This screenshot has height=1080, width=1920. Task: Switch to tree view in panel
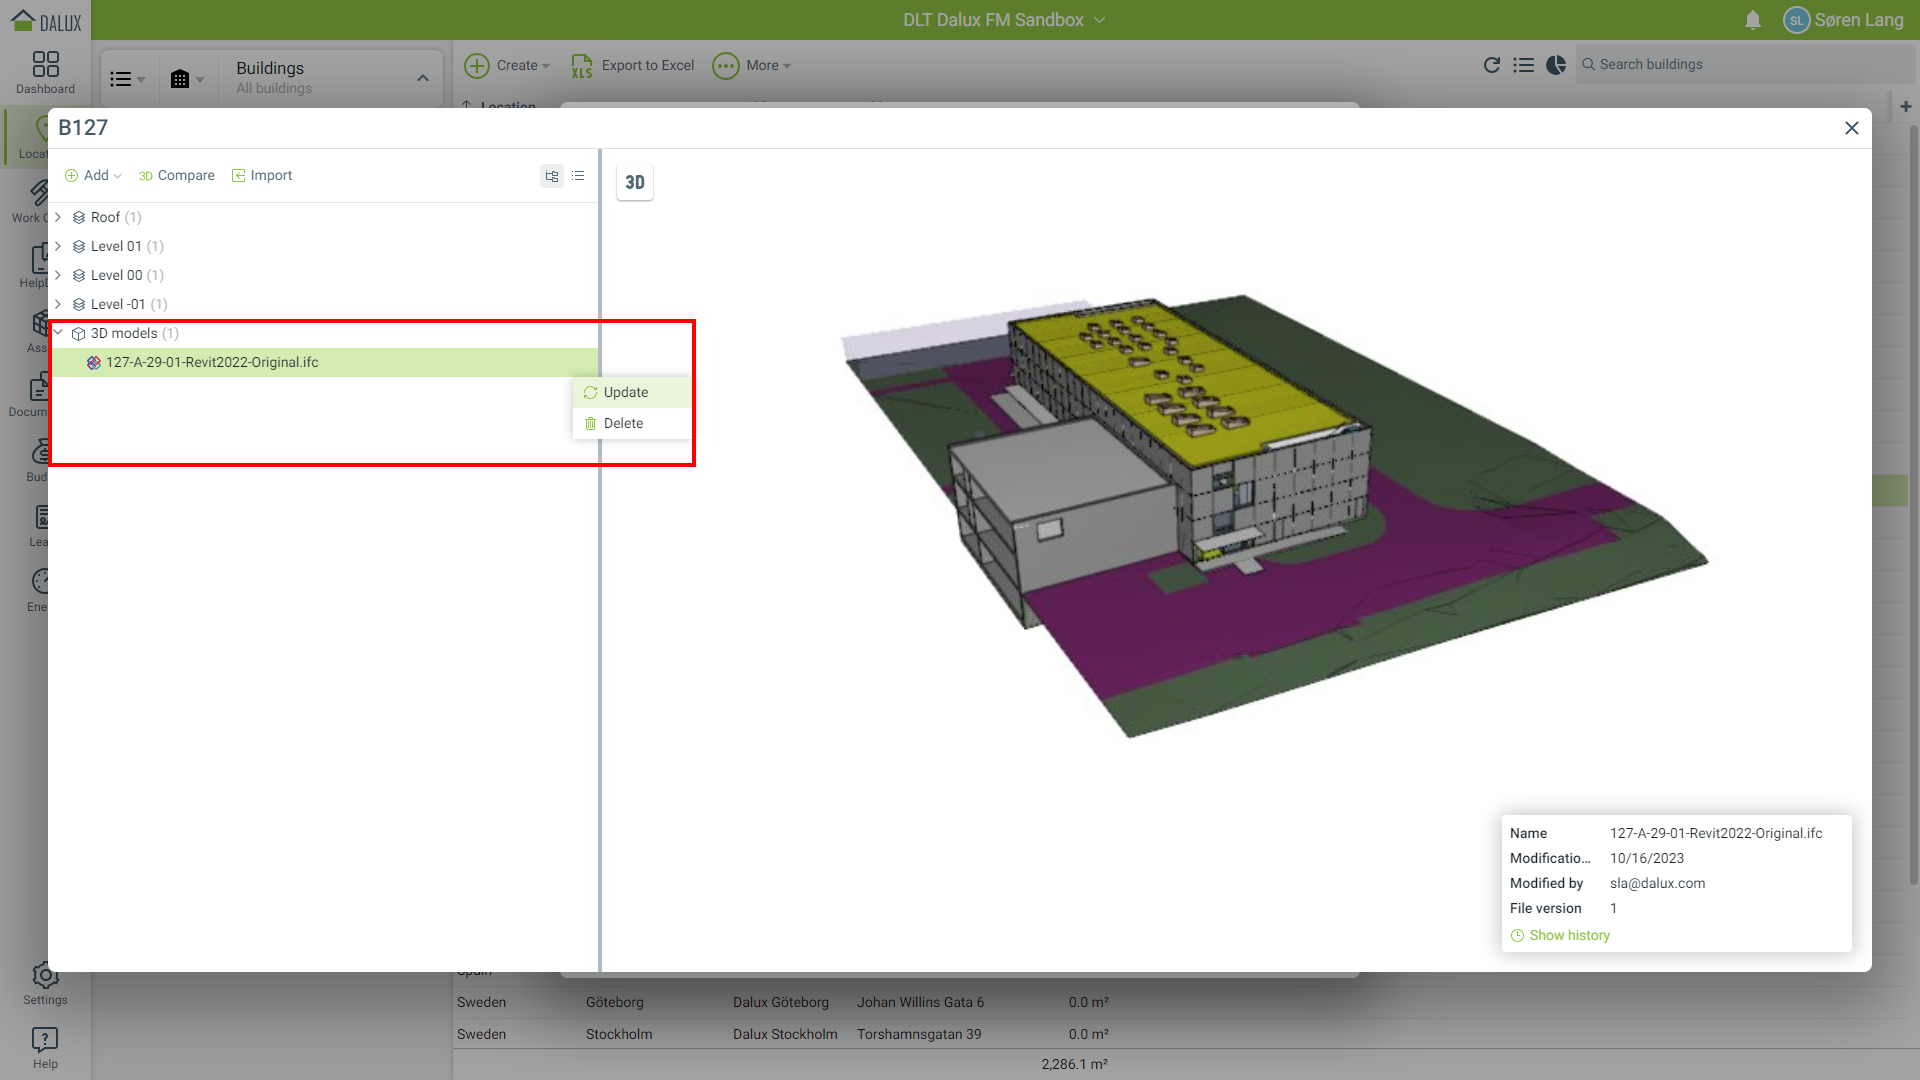[x=552, y=176]
